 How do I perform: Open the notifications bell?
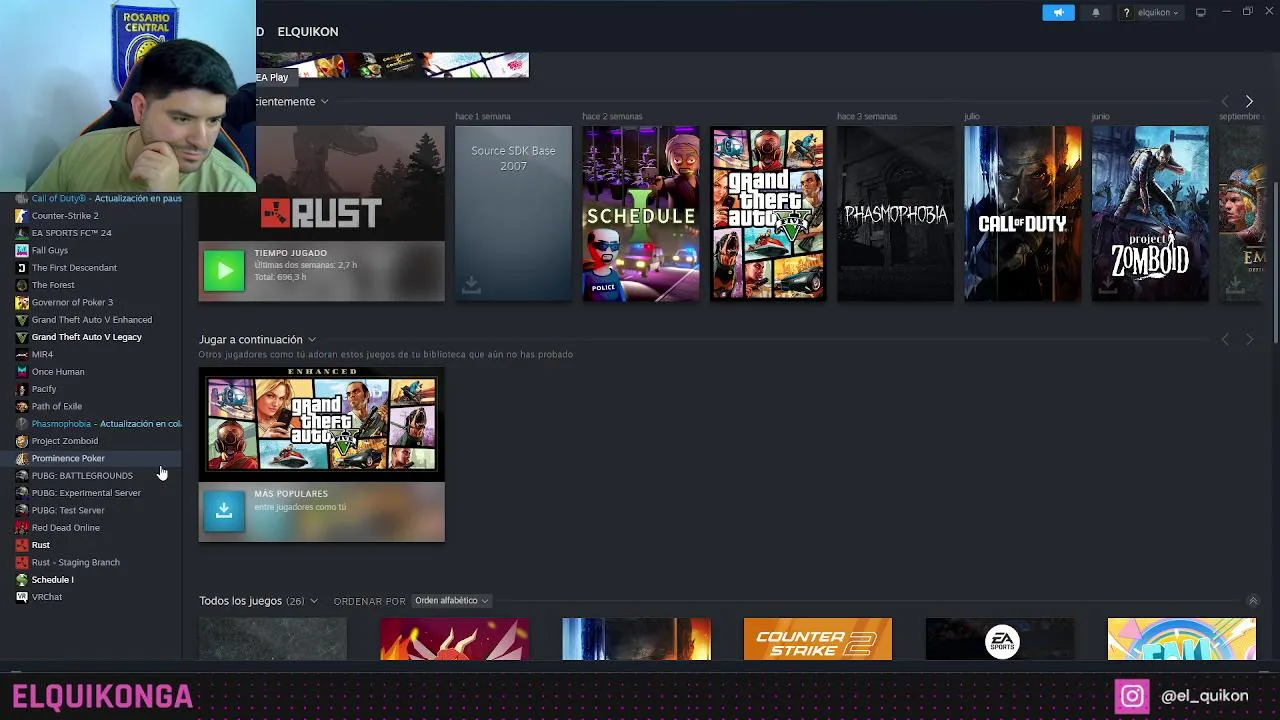tap(1096, 13)
